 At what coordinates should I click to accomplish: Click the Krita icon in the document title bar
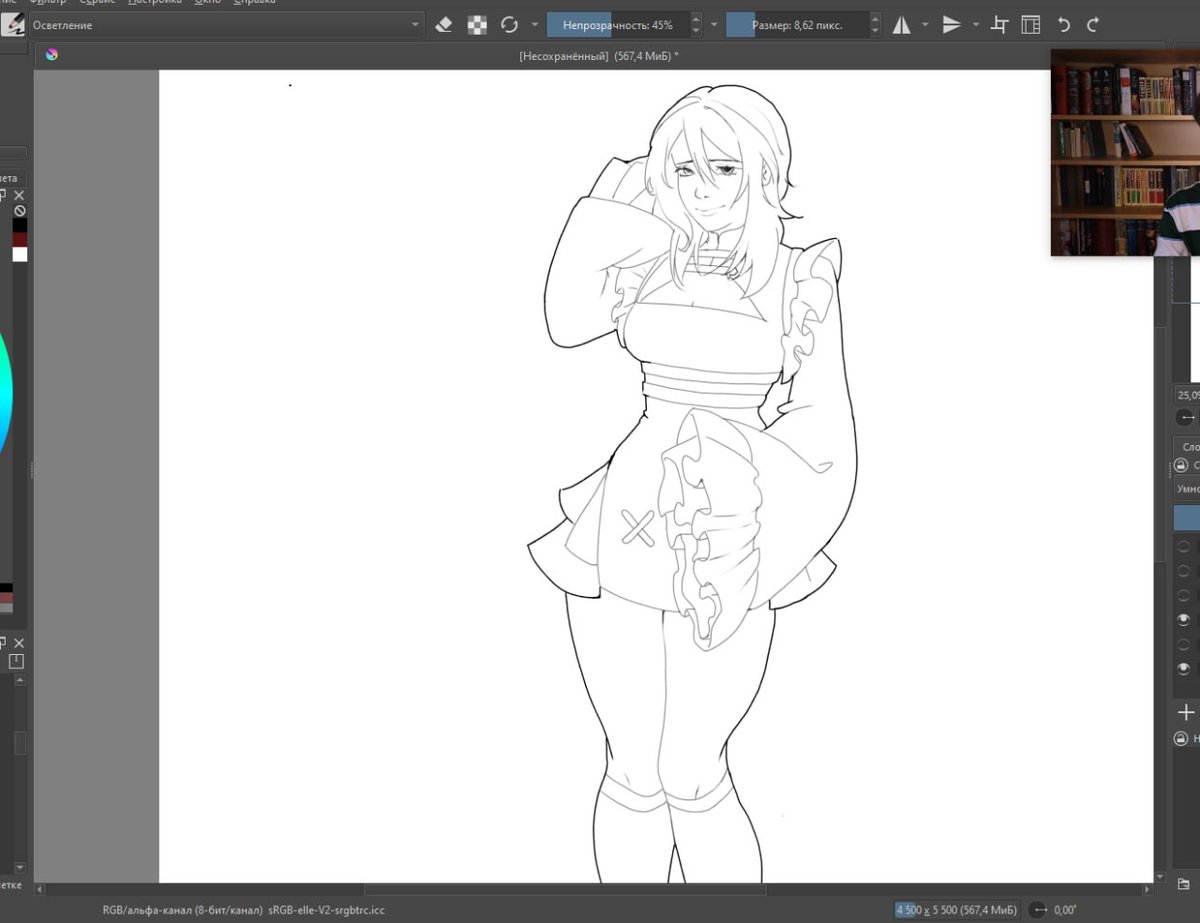[x=51, y=55]
